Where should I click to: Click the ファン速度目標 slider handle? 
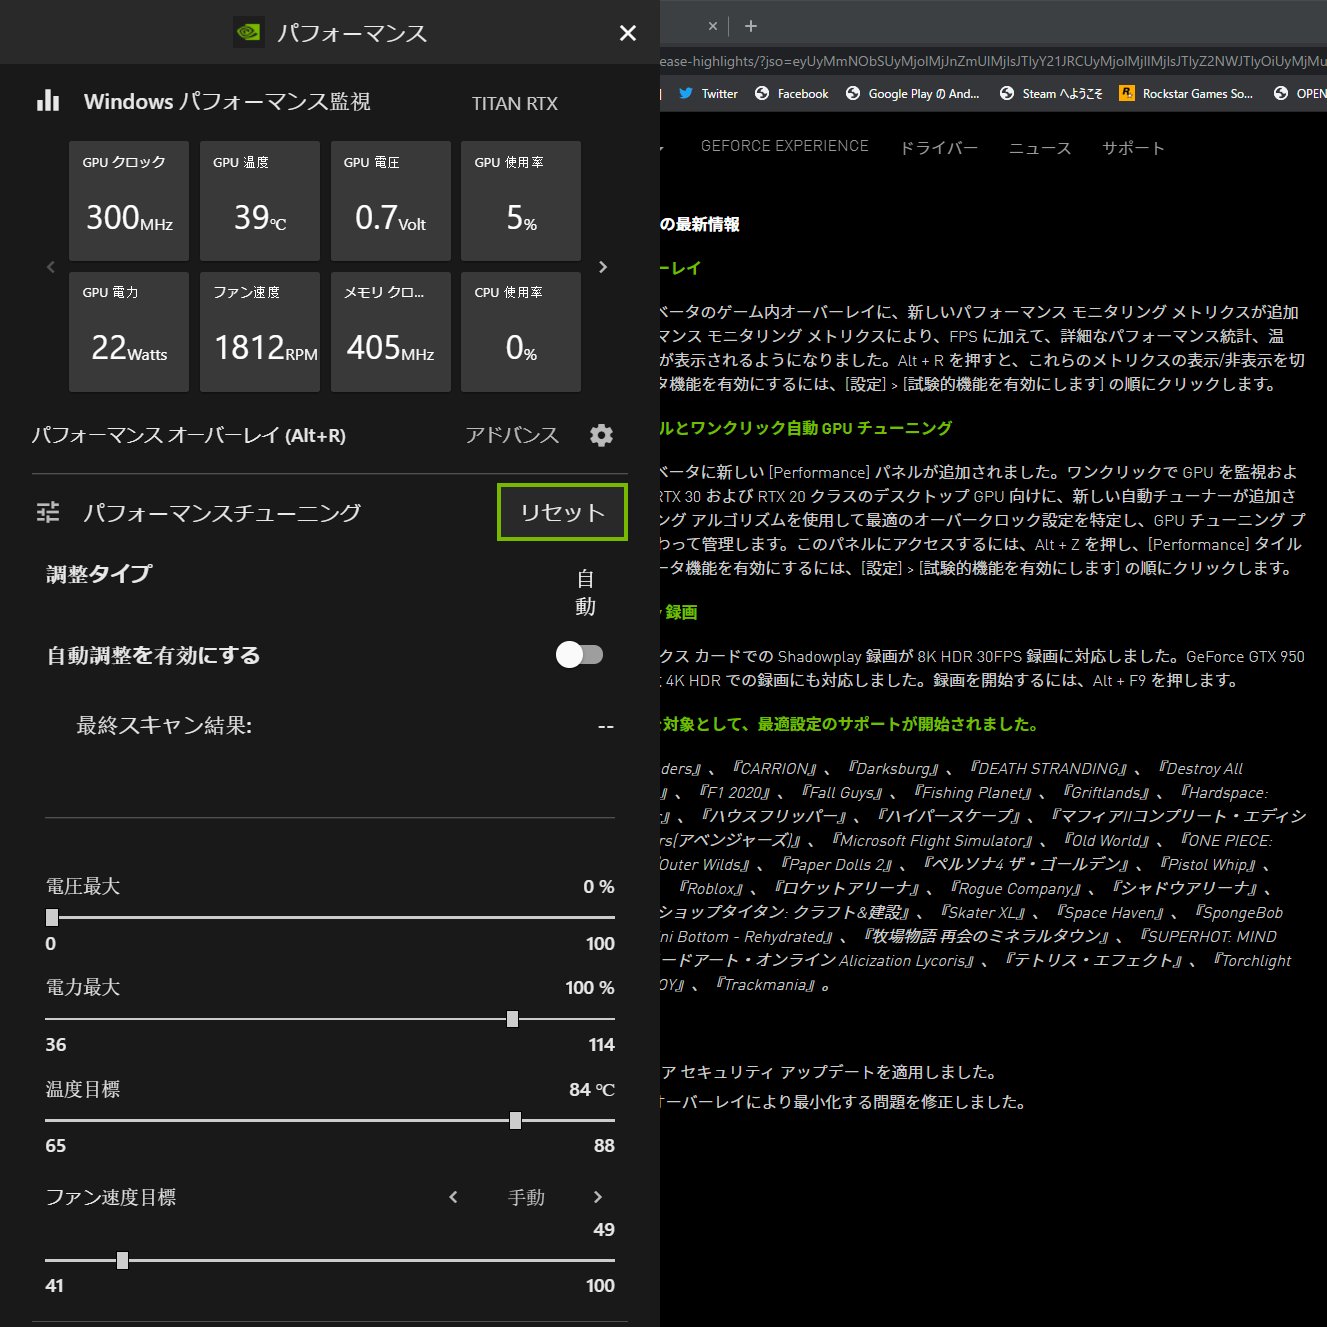tap(122, 1261)
